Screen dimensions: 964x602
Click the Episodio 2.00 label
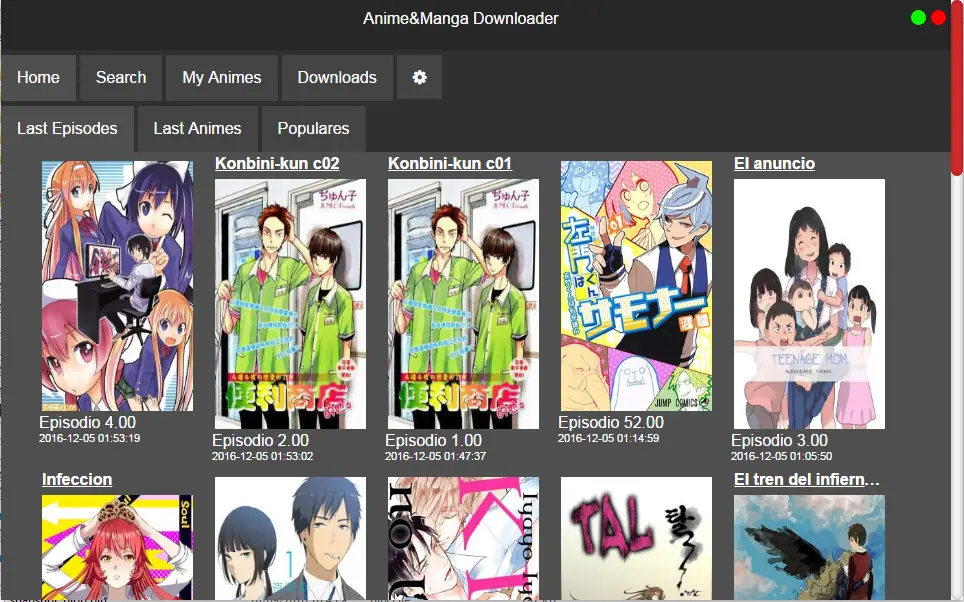(261, 440)
